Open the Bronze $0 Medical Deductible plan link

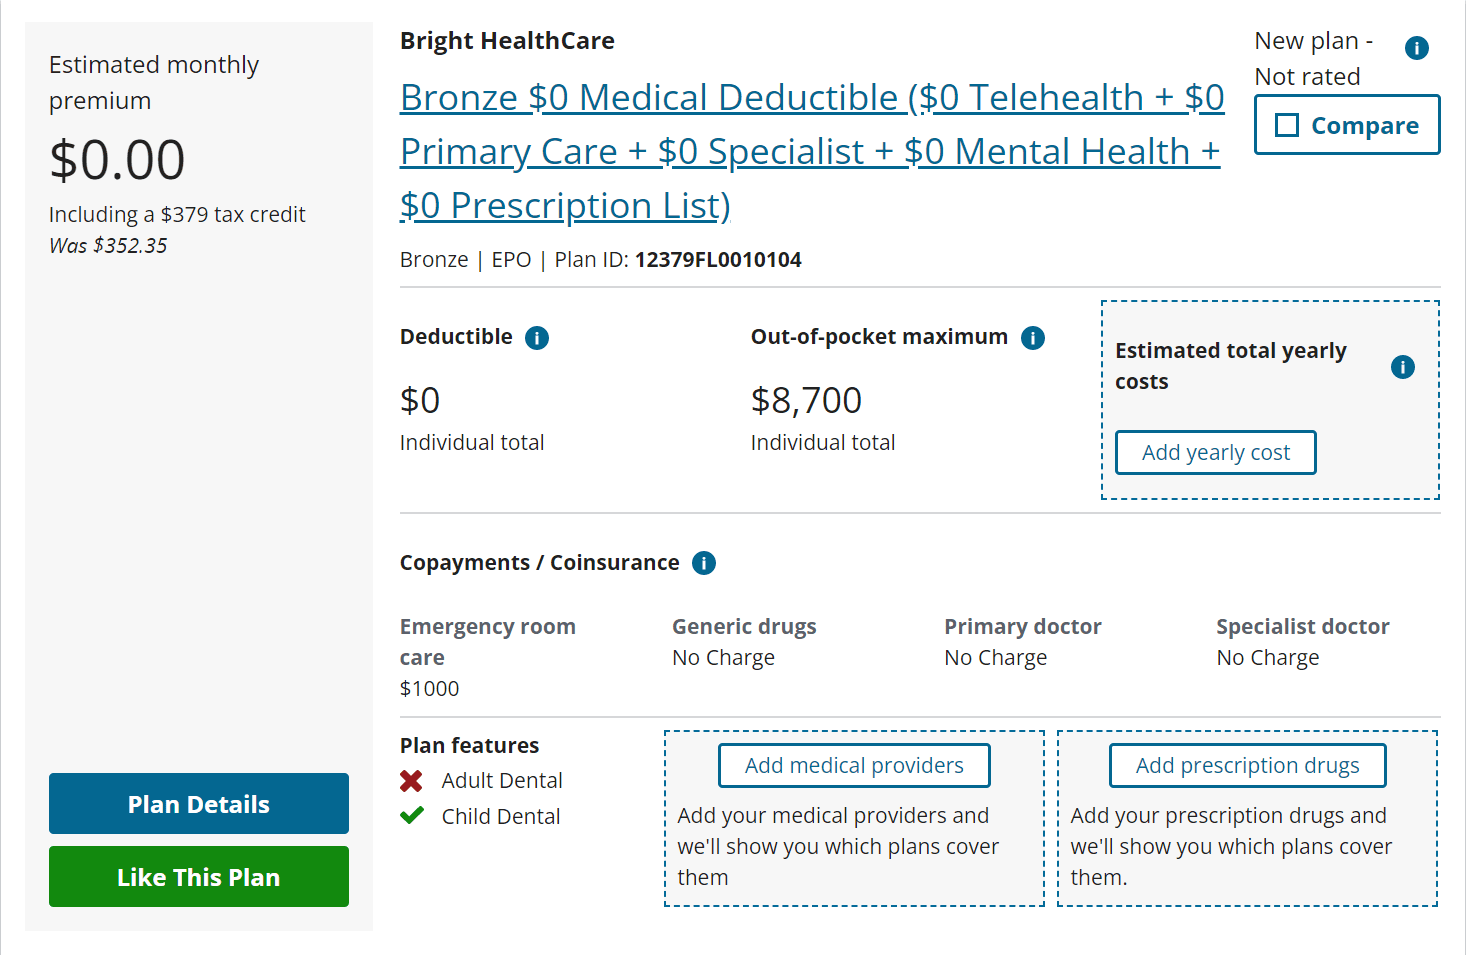coord(812,151)
